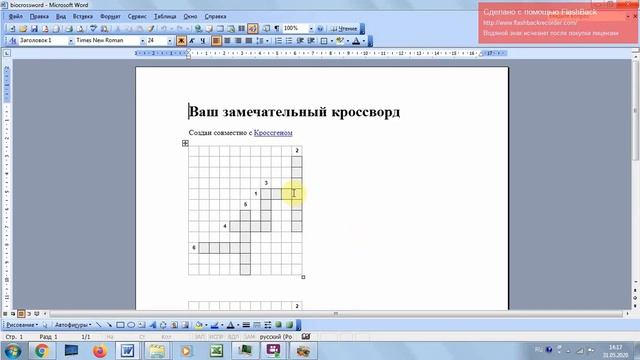The height and width of the screenshot is (360, 640).
Task: Click the Format Painter brush
Action: point(151,29)
